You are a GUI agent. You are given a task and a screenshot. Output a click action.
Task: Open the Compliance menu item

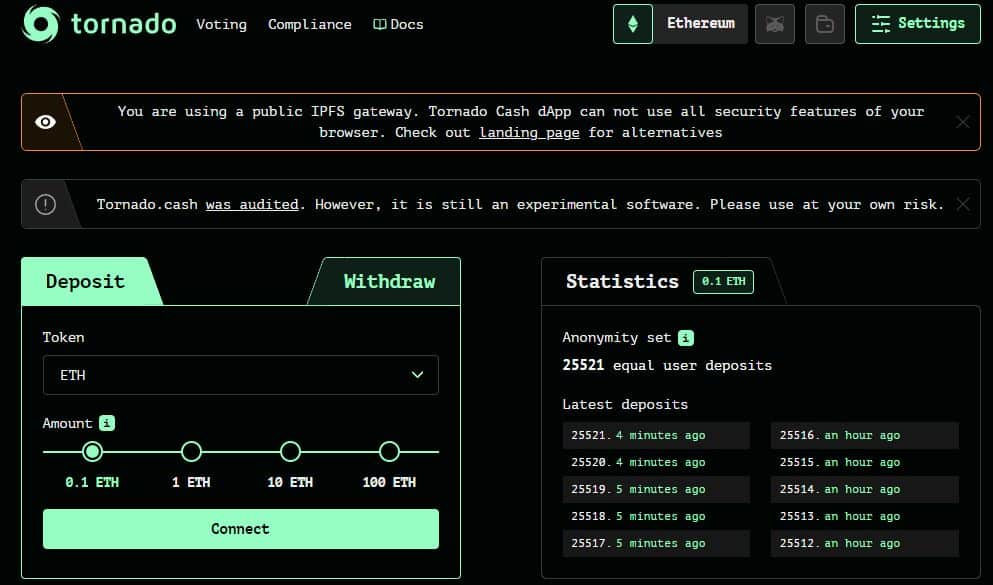point(310,24)
